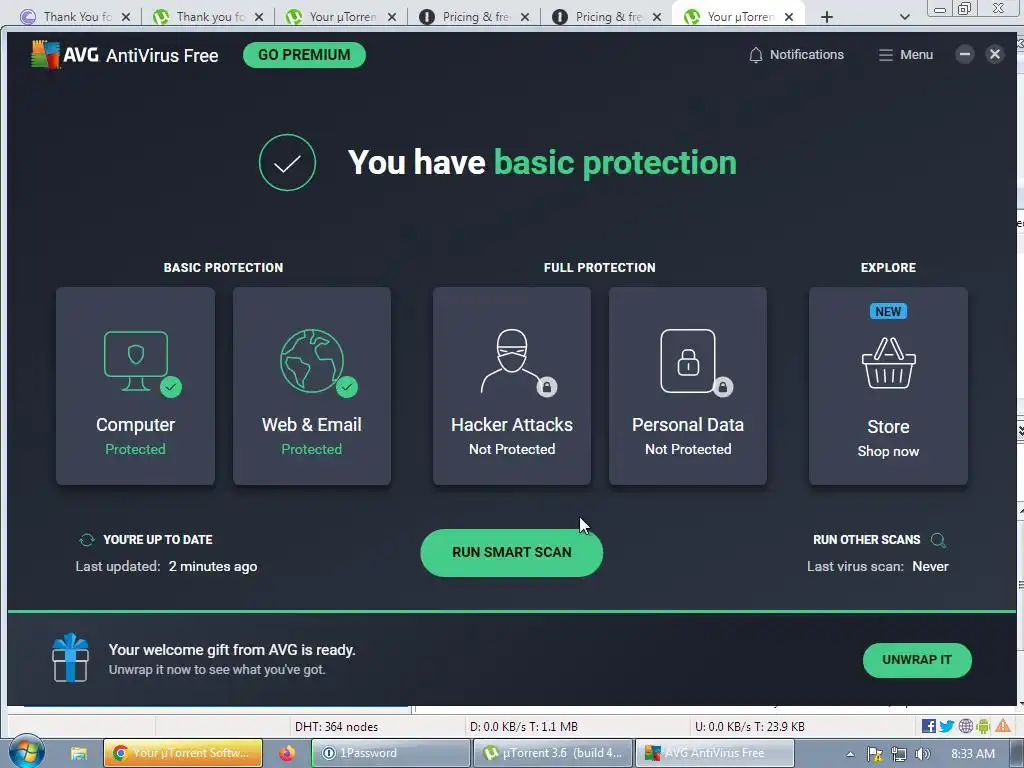
Task: Switch to µTorrent 3.6 taskbar button
Action: (552, 753)
